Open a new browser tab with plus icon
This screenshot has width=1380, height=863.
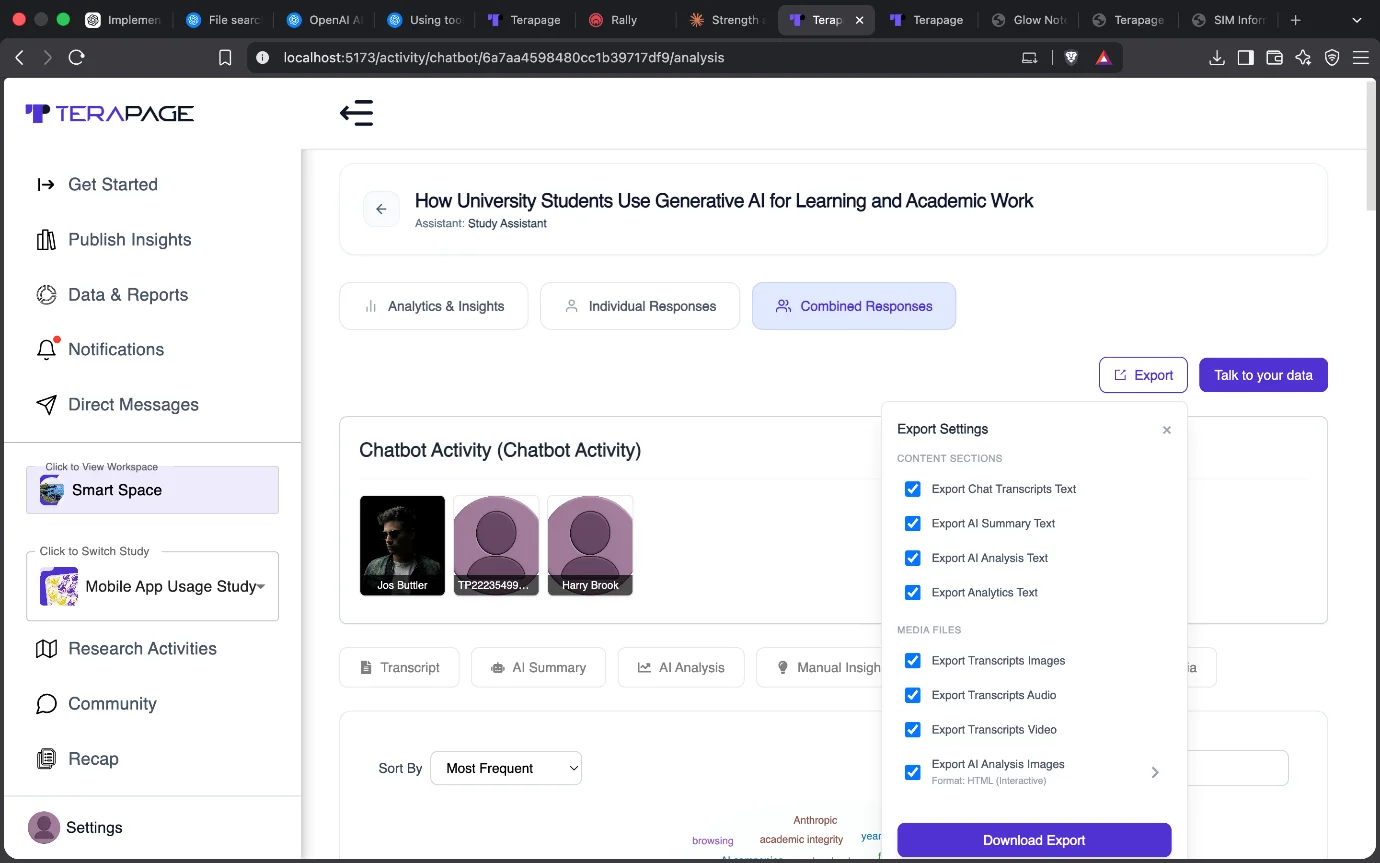[x=1296, y=20]
